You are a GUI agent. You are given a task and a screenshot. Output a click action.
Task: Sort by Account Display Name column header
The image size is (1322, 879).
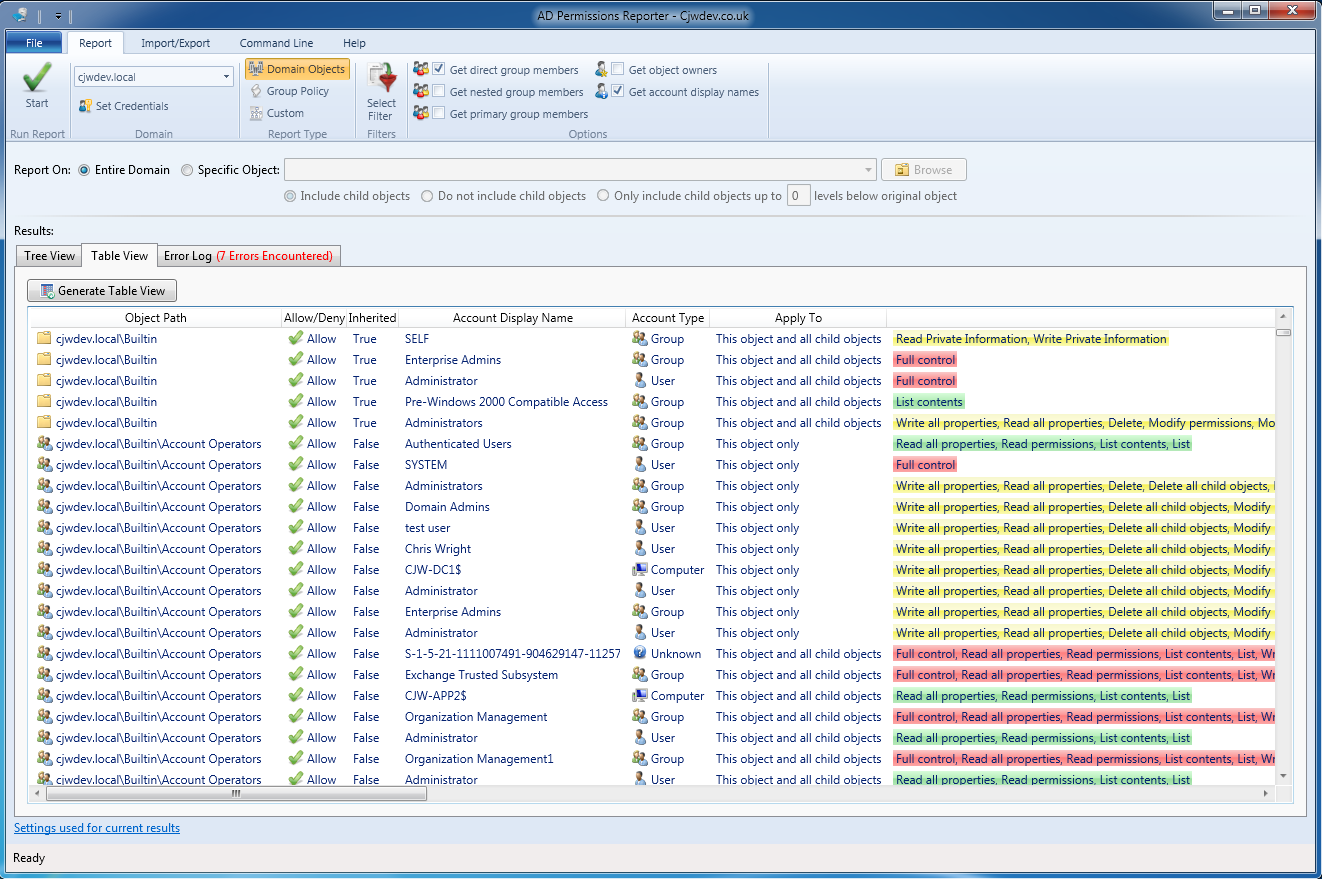point(512,318)
